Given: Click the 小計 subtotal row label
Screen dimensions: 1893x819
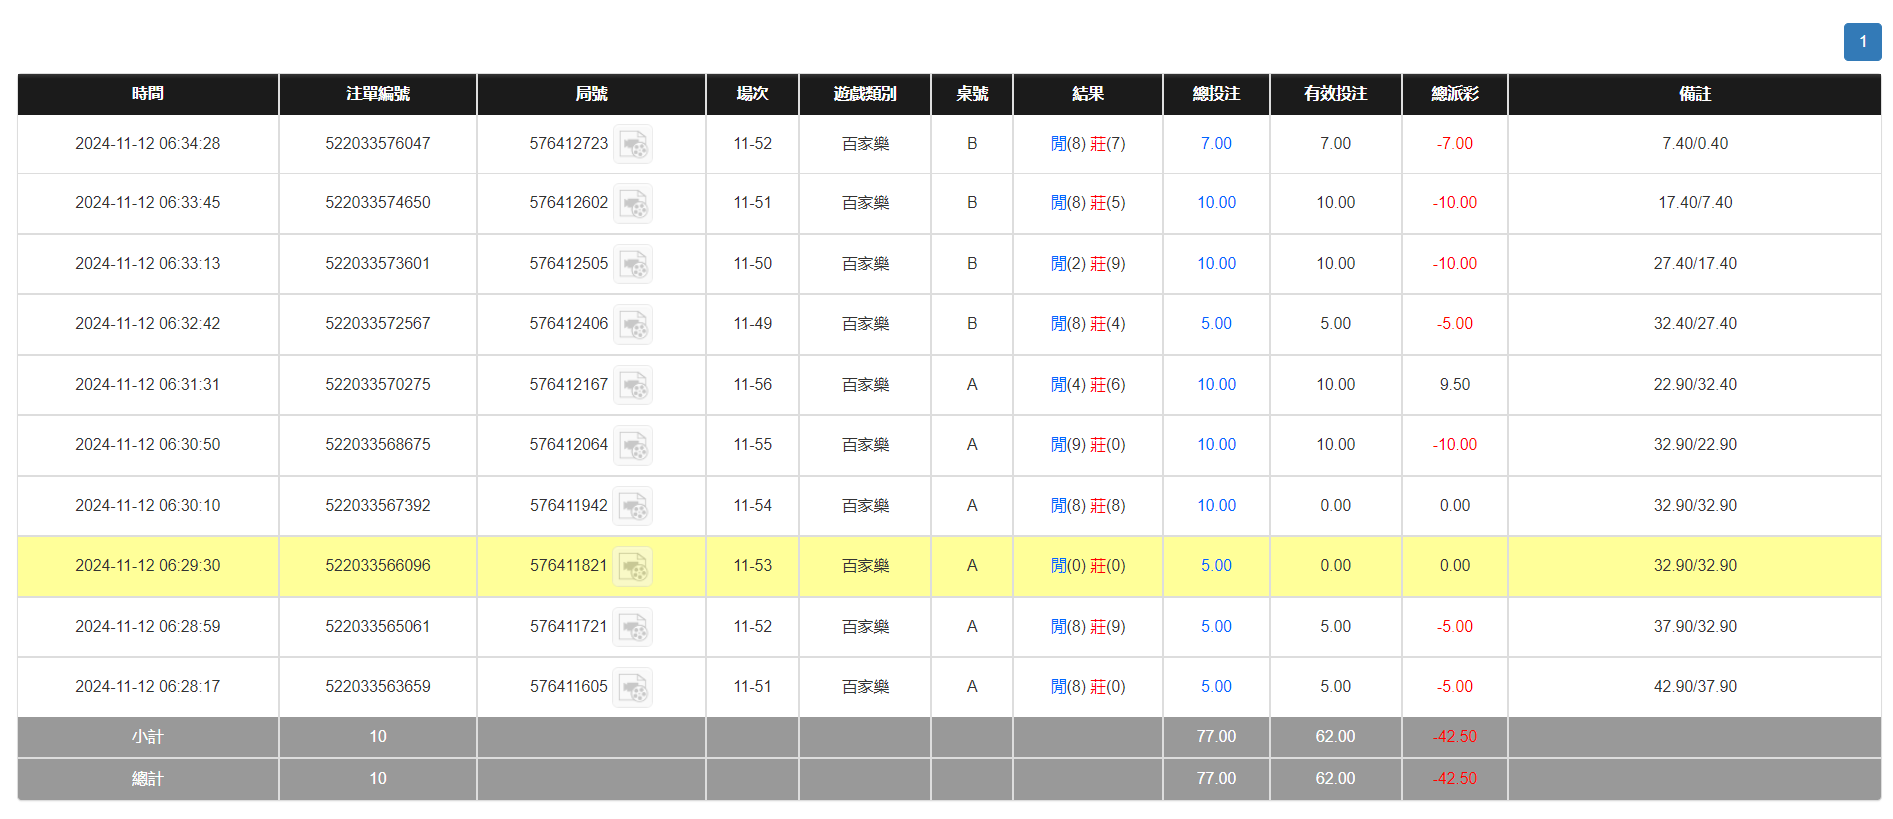Looking at the screenshot, I should [x=148, y=737].
